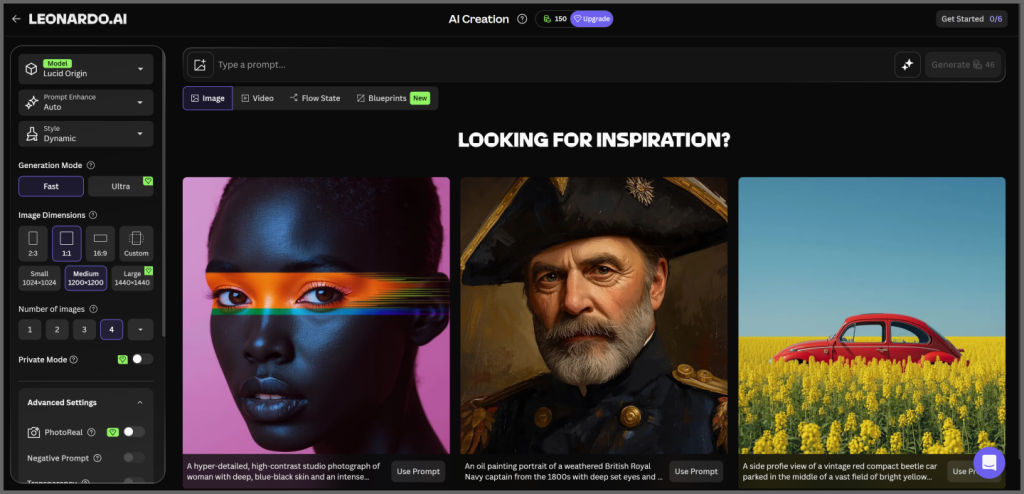The width and height of the screenshot is (1024, 494).
Task: Toggle the PhotoReal switch
Action: coord(134,432)
